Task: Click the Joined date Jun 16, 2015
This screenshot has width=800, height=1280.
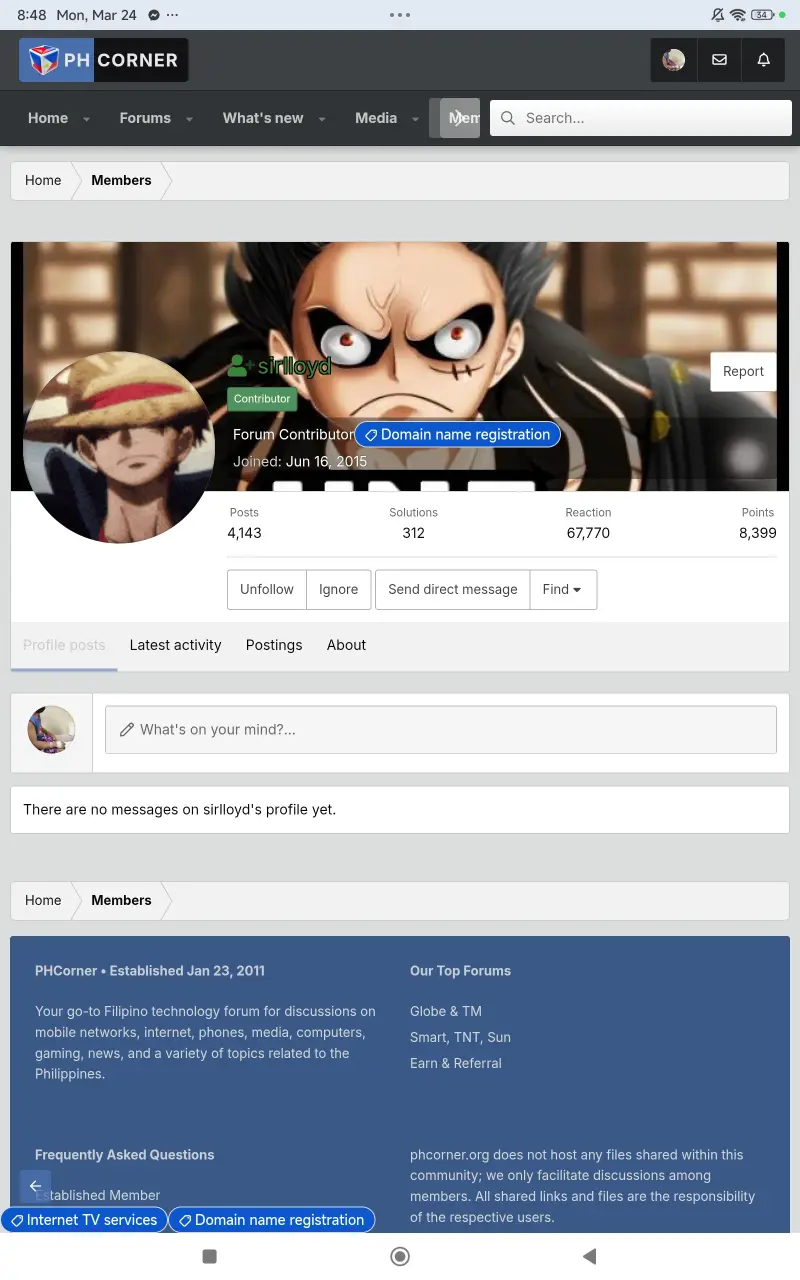Action: click(x=327, y=462)
